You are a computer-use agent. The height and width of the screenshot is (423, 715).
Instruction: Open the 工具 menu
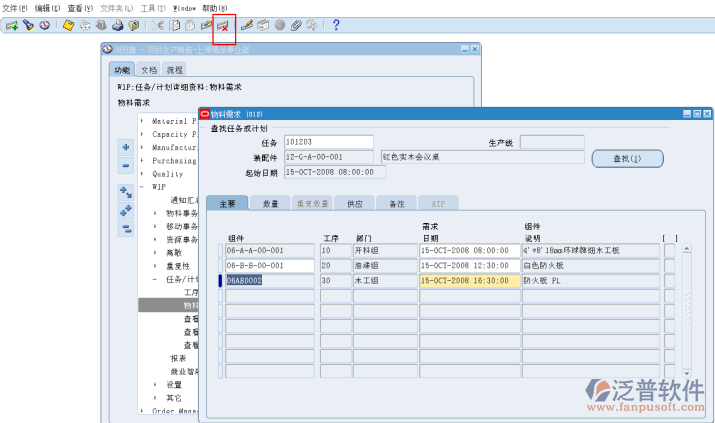pyautogui.click(x=152, y=7)
